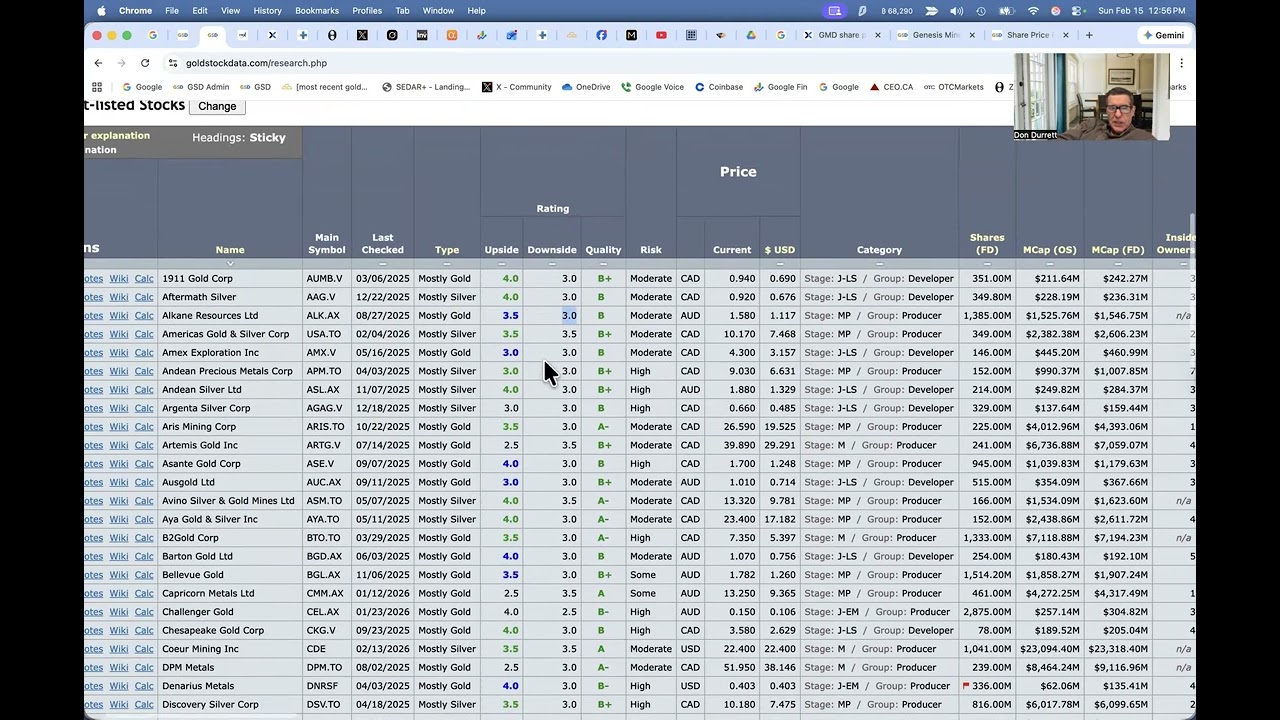Switch to the Facebook tab

point(601,35)
